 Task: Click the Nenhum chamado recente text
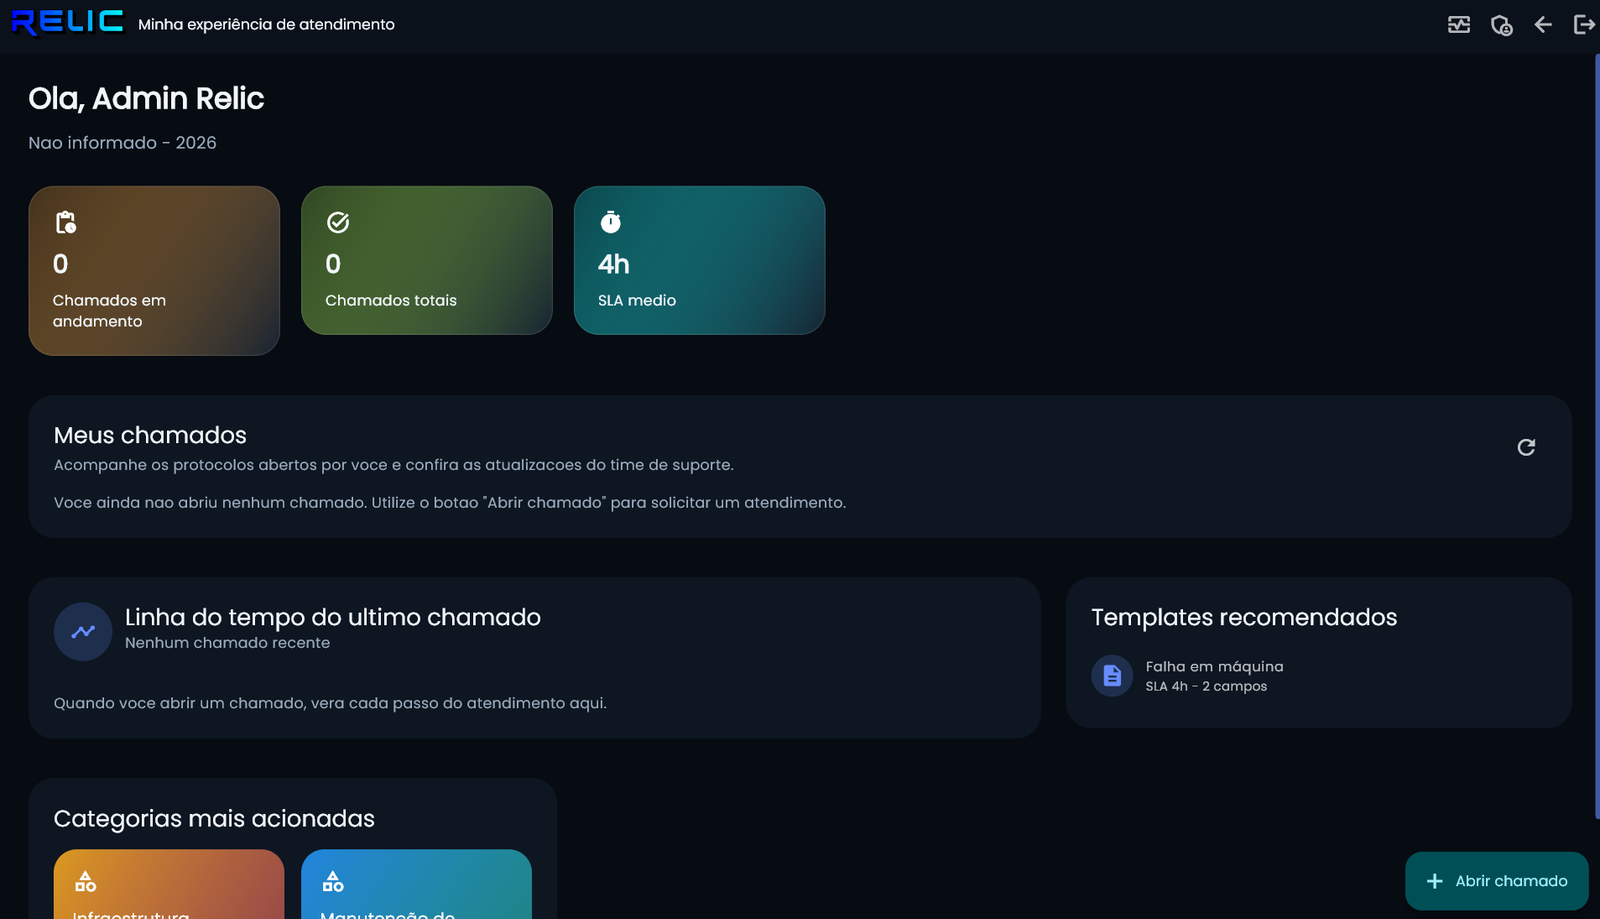click(x=227, y=643)
